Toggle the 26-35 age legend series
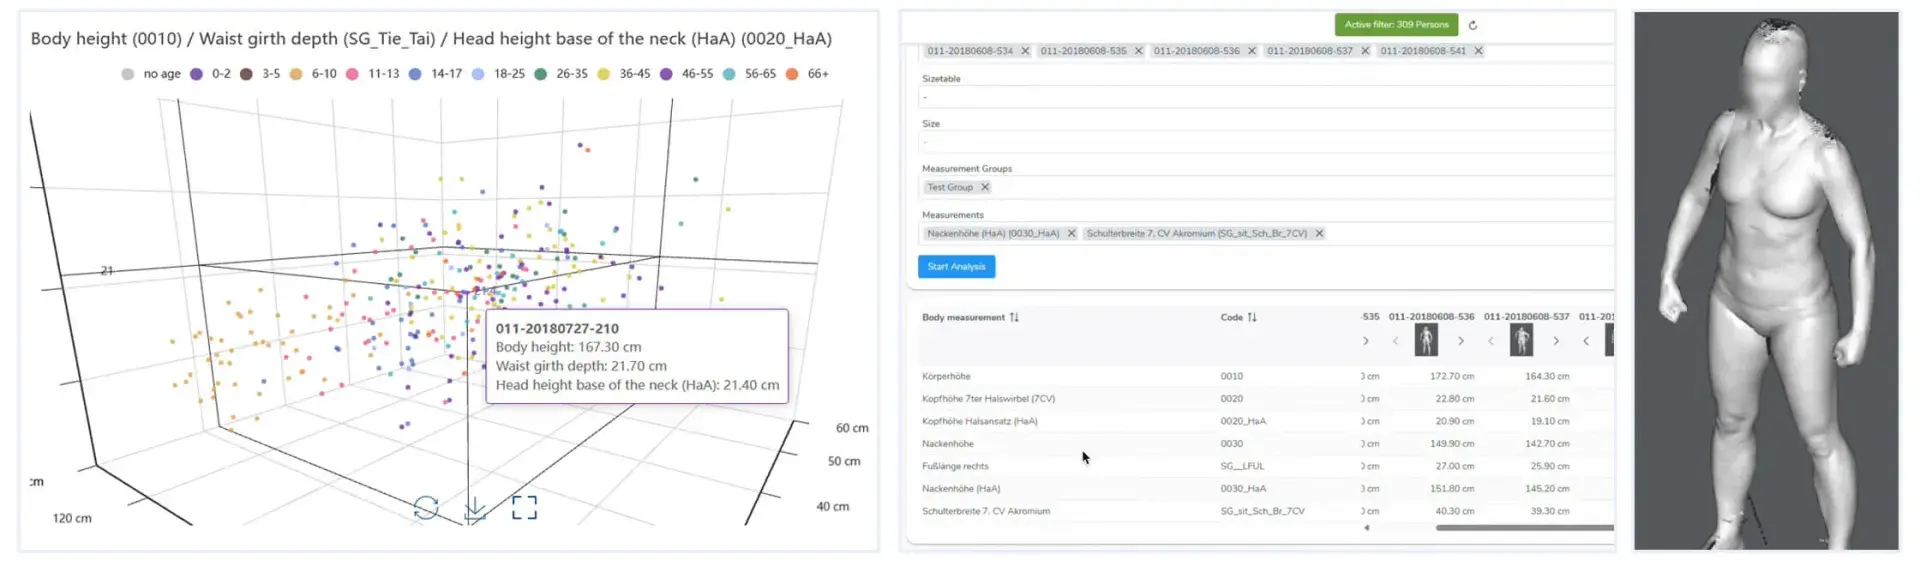 click(561, 74)
